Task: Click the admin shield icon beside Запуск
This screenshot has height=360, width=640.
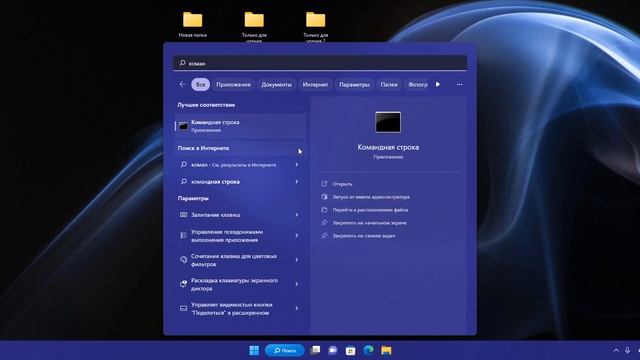Action: (324, 197)
